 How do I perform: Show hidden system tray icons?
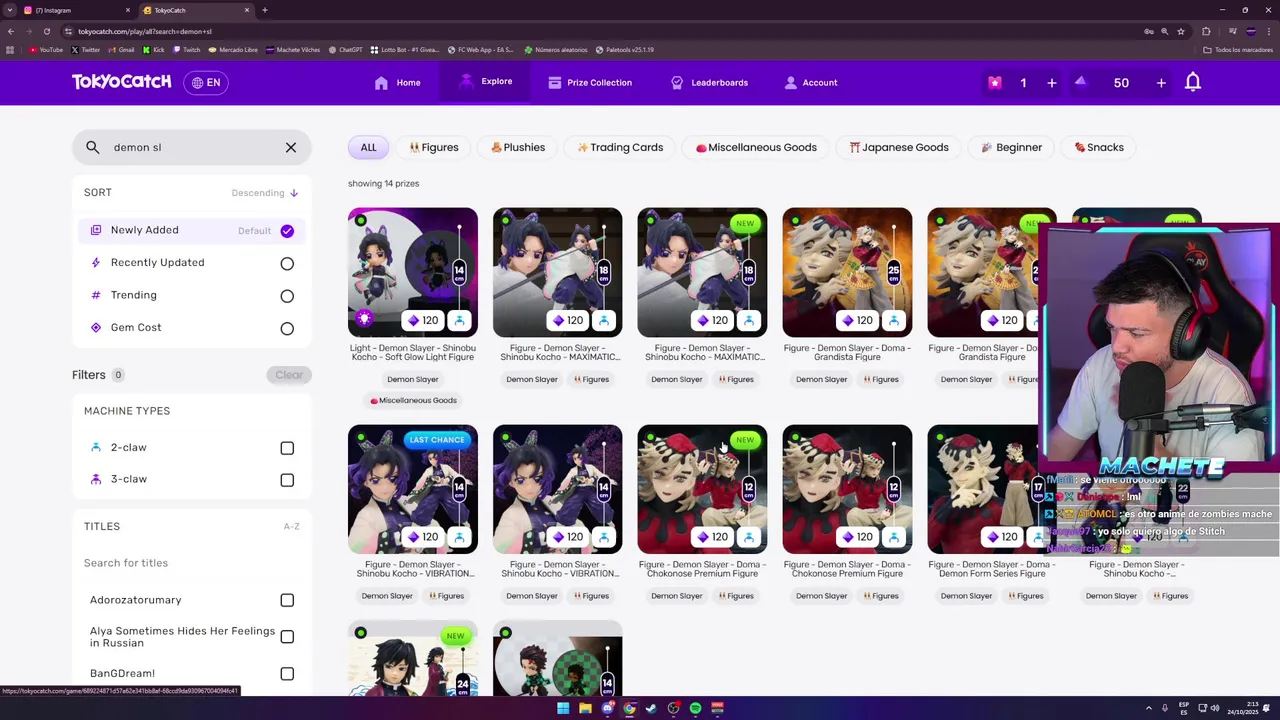1148,708
